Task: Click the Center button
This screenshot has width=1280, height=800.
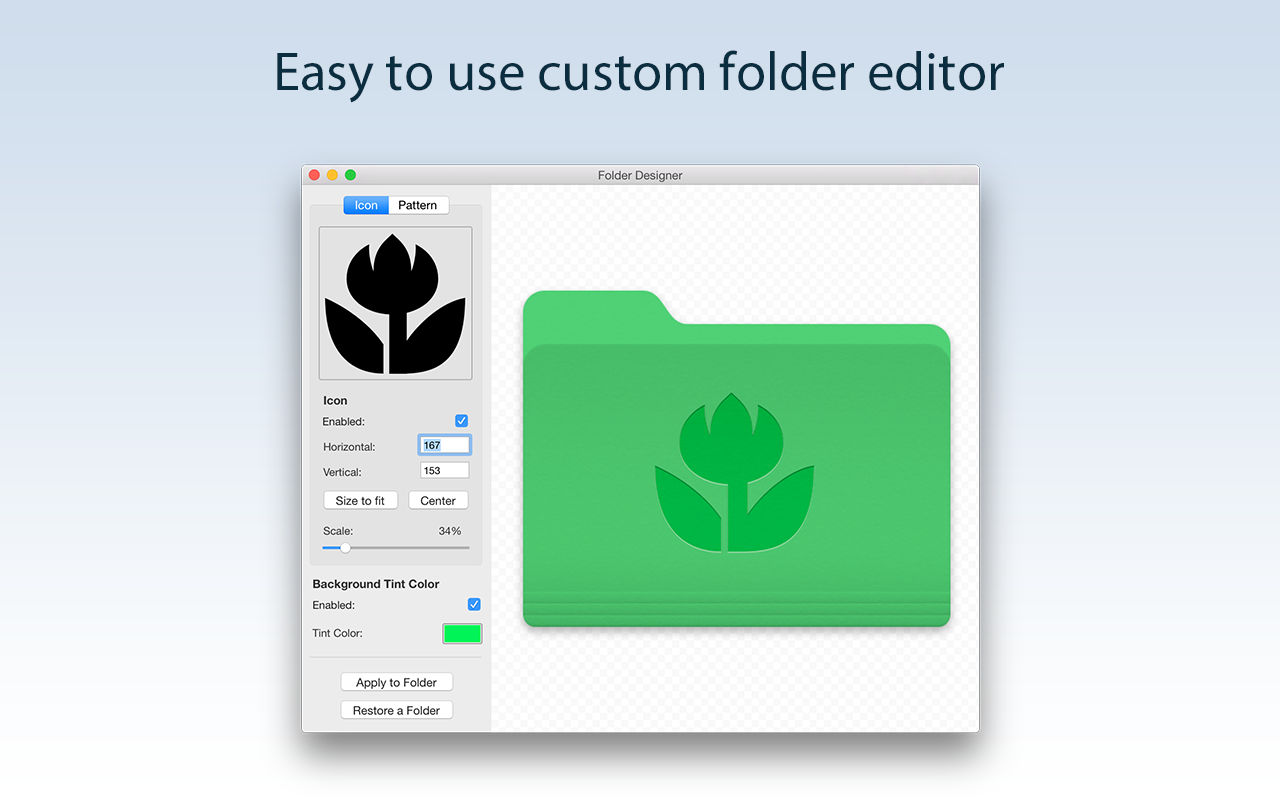Action: pyautogui.click(x=438, y=500)
